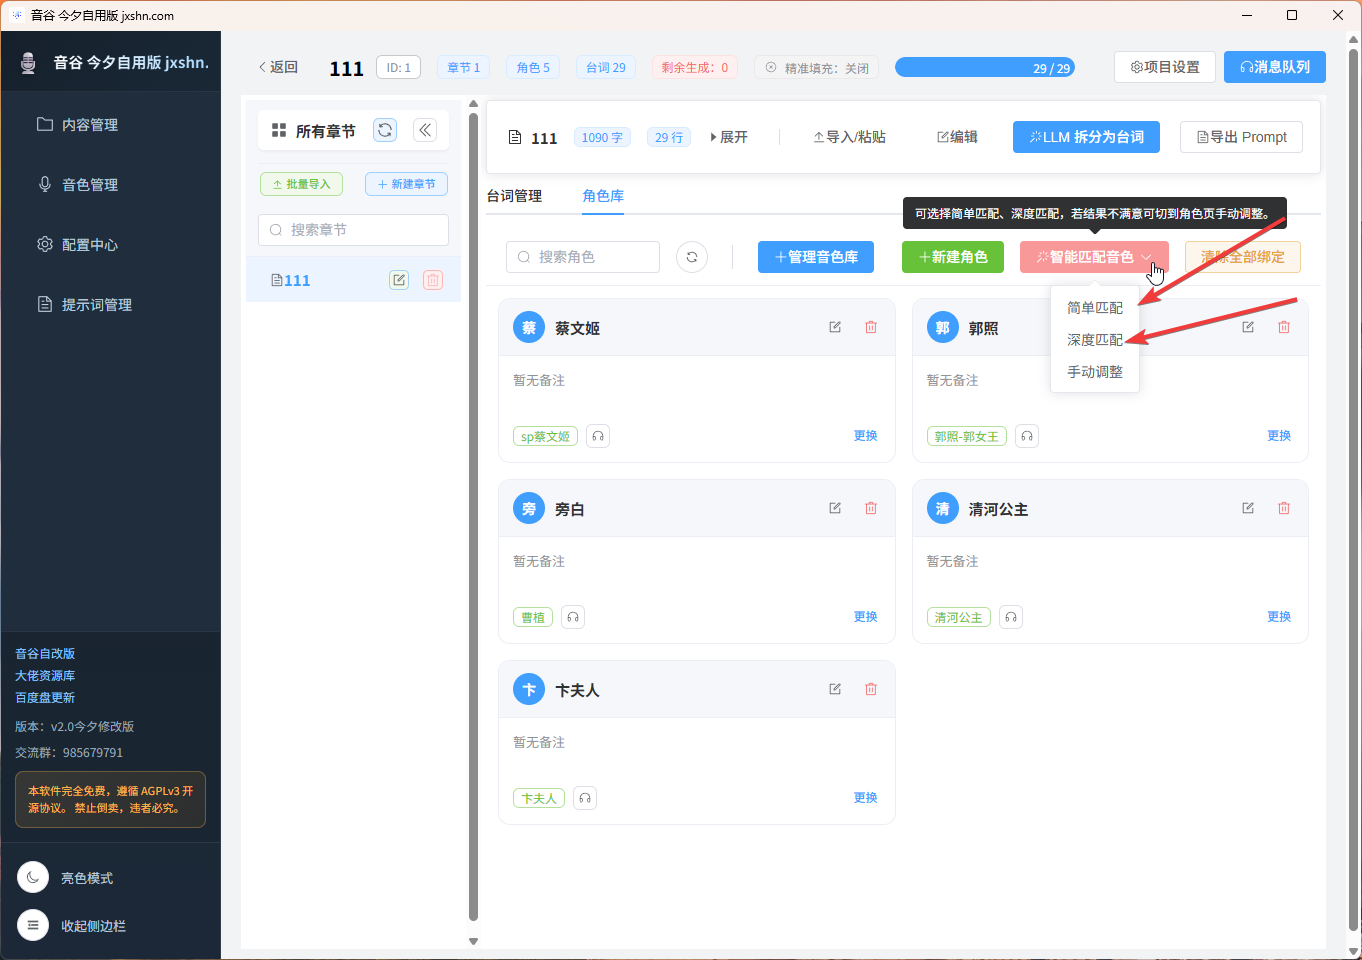Choose 手动调整 in dropdown menu
Image resolution: width=1362 pixels, height=960 pixels.
click(x=1094, y=372)
